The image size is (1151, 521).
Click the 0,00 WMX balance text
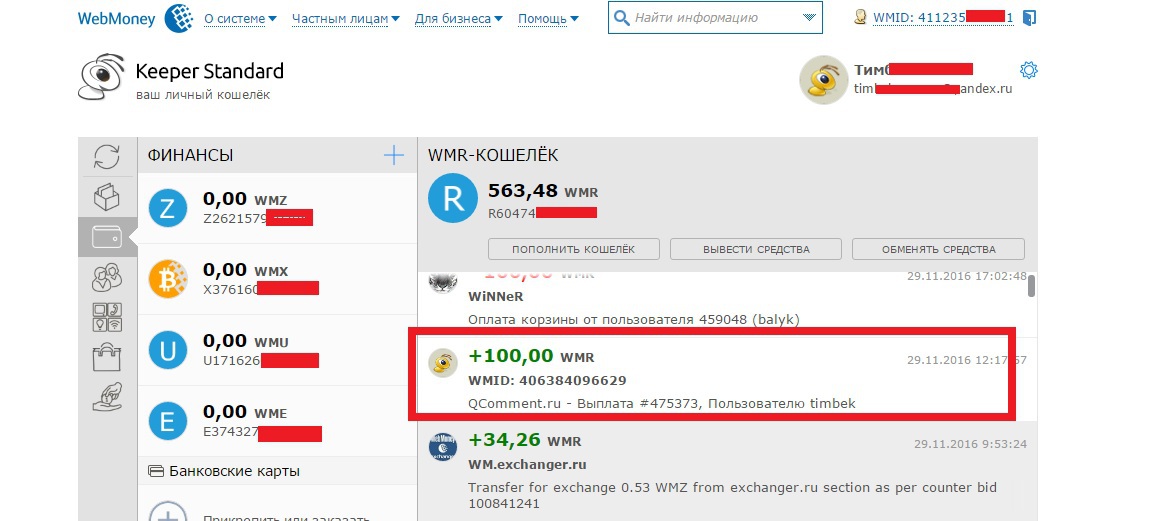(245, 271)
